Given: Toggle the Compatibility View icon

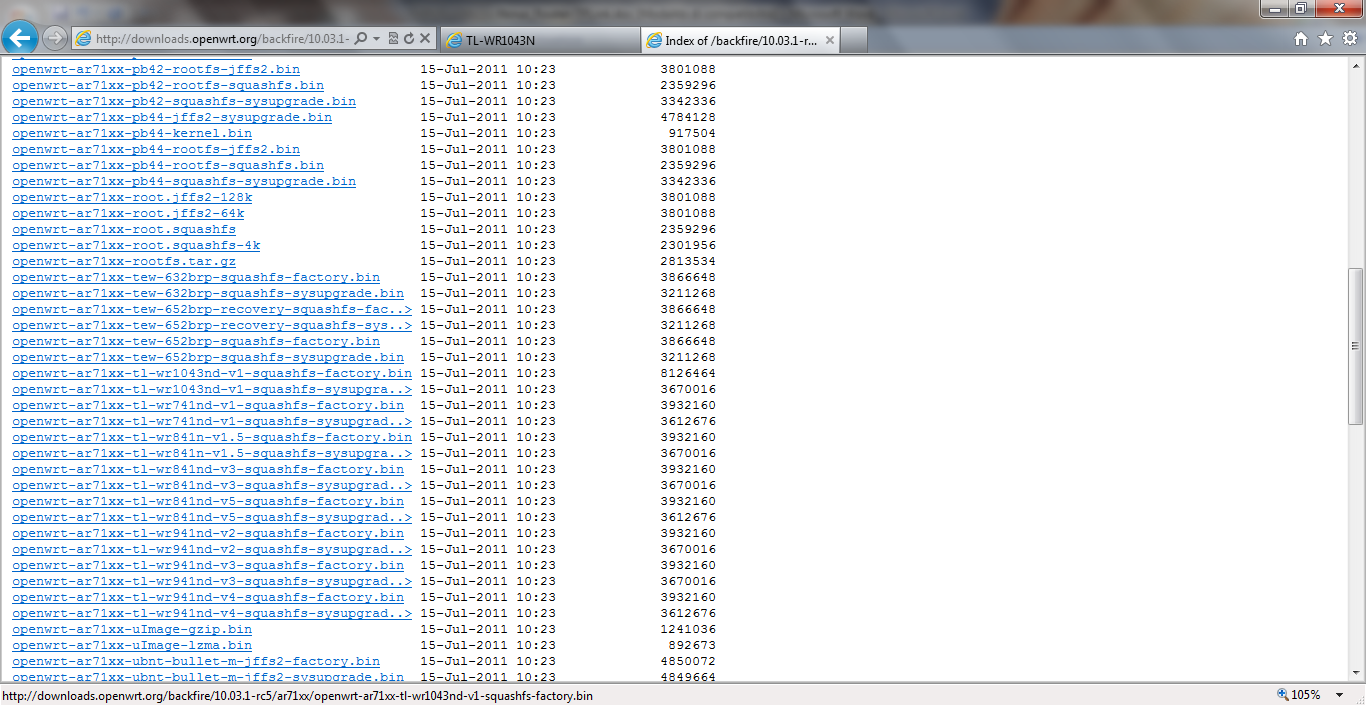Looking at the screenshot, I should tap(393, 39).
